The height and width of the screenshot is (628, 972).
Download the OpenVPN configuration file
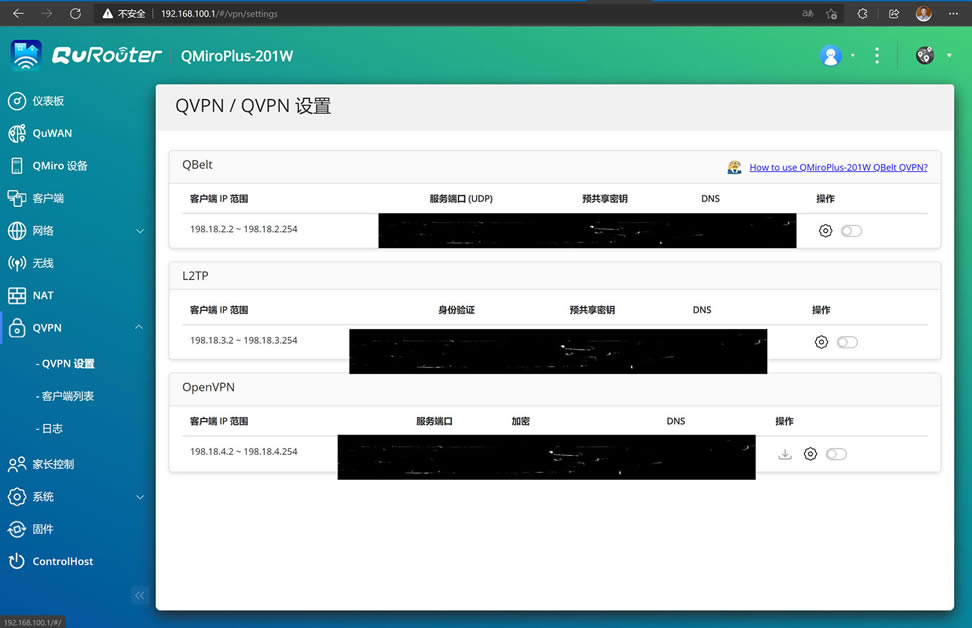[785, 454]
